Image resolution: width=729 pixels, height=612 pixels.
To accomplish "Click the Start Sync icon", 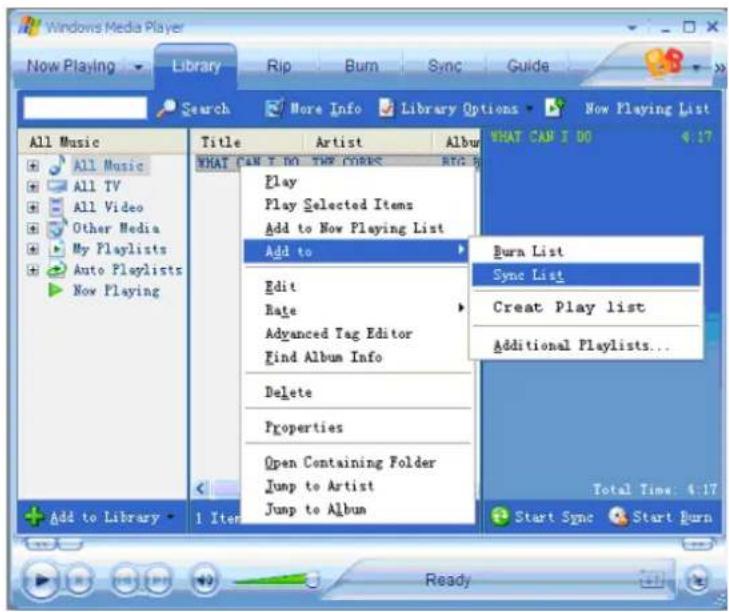I will pos(500,517).
